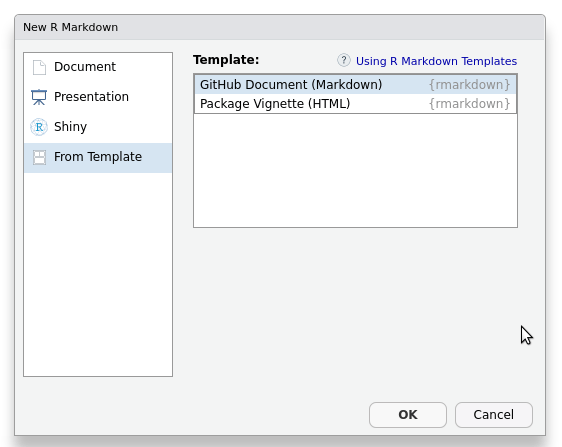Click the New R Markdown title bar
562x447 pixels.
(x=280, y=27)
